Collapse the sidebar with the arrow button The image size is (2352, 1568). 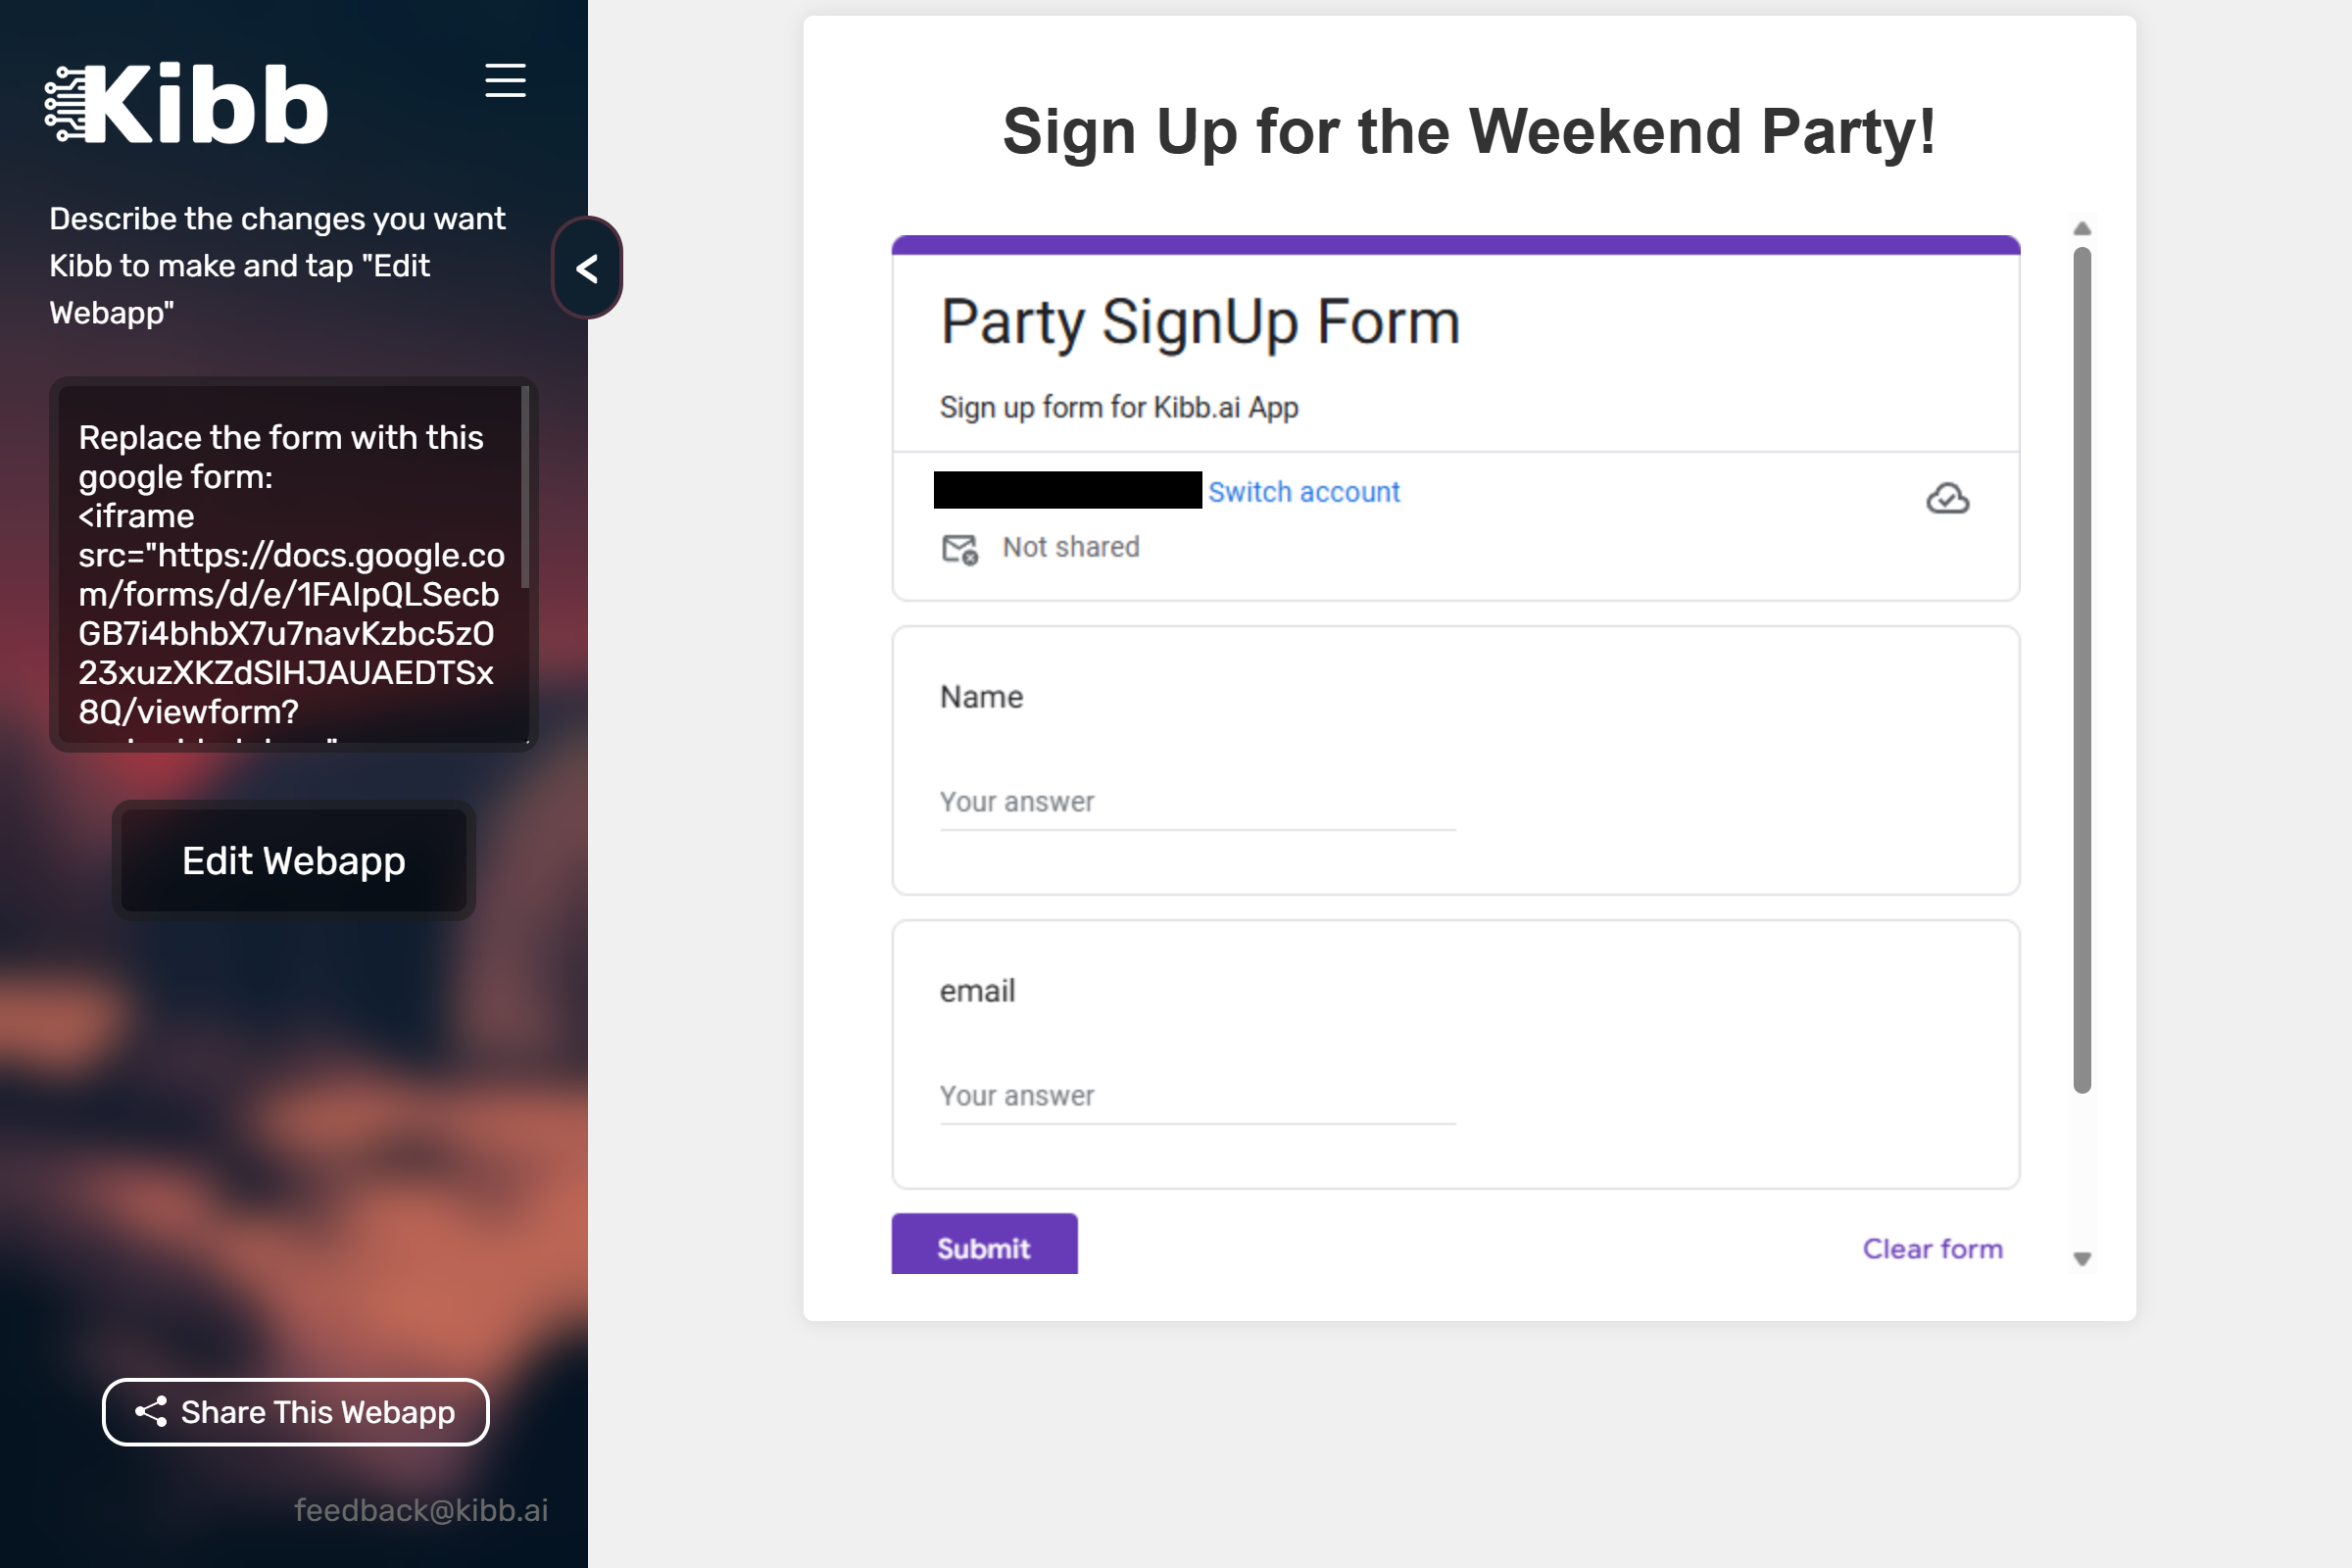587,268
